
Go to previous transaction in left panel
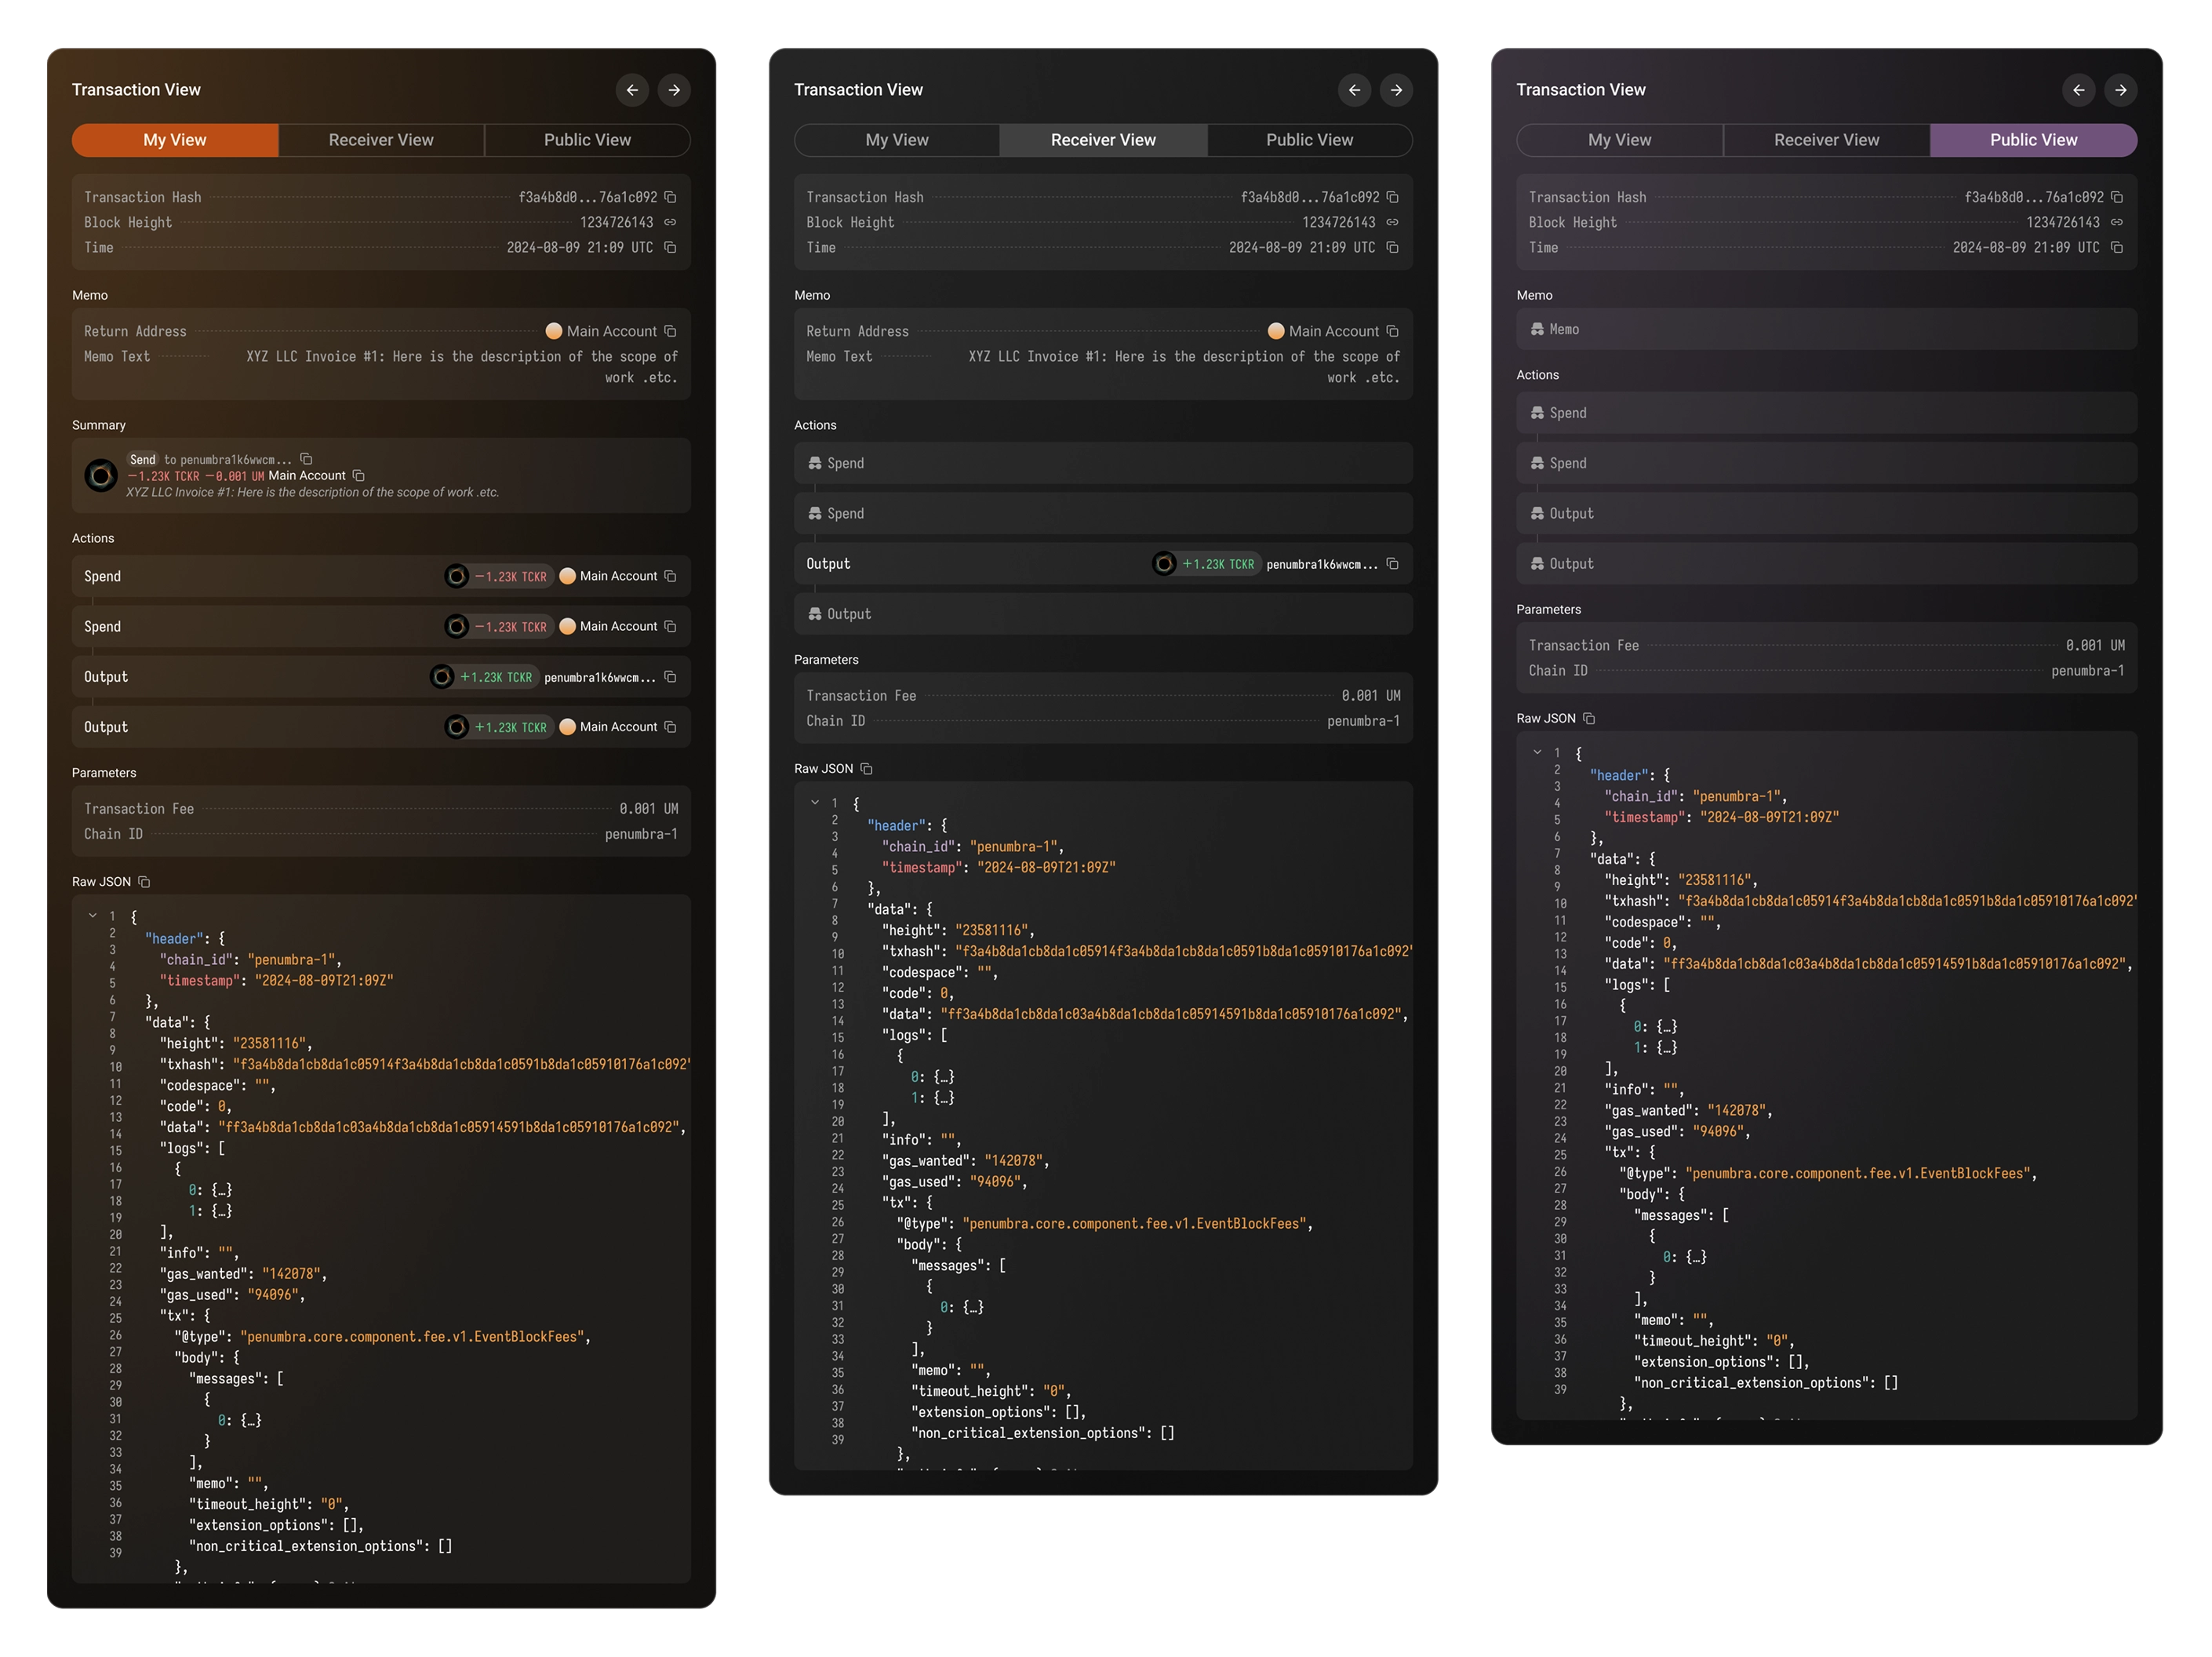[632, 90]
